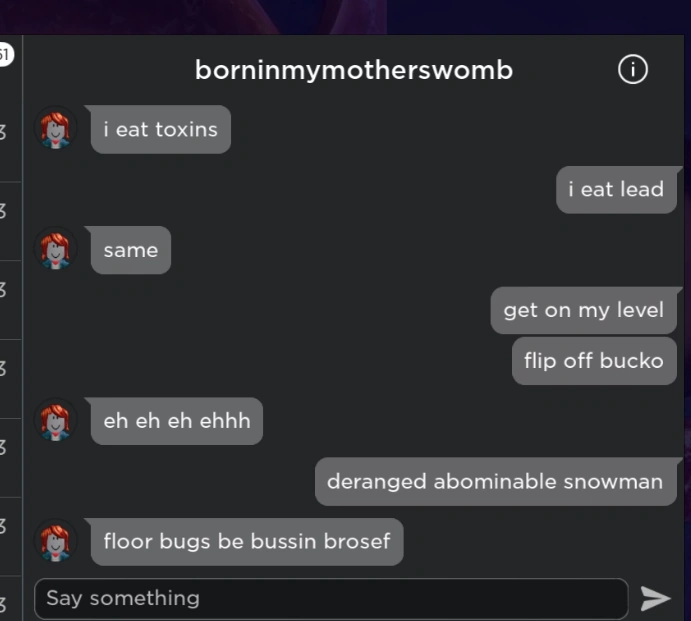Click avatar beside "floor bugs be bussin brosef"
This screenshot has height=621, width=691.
click(56, 541)
